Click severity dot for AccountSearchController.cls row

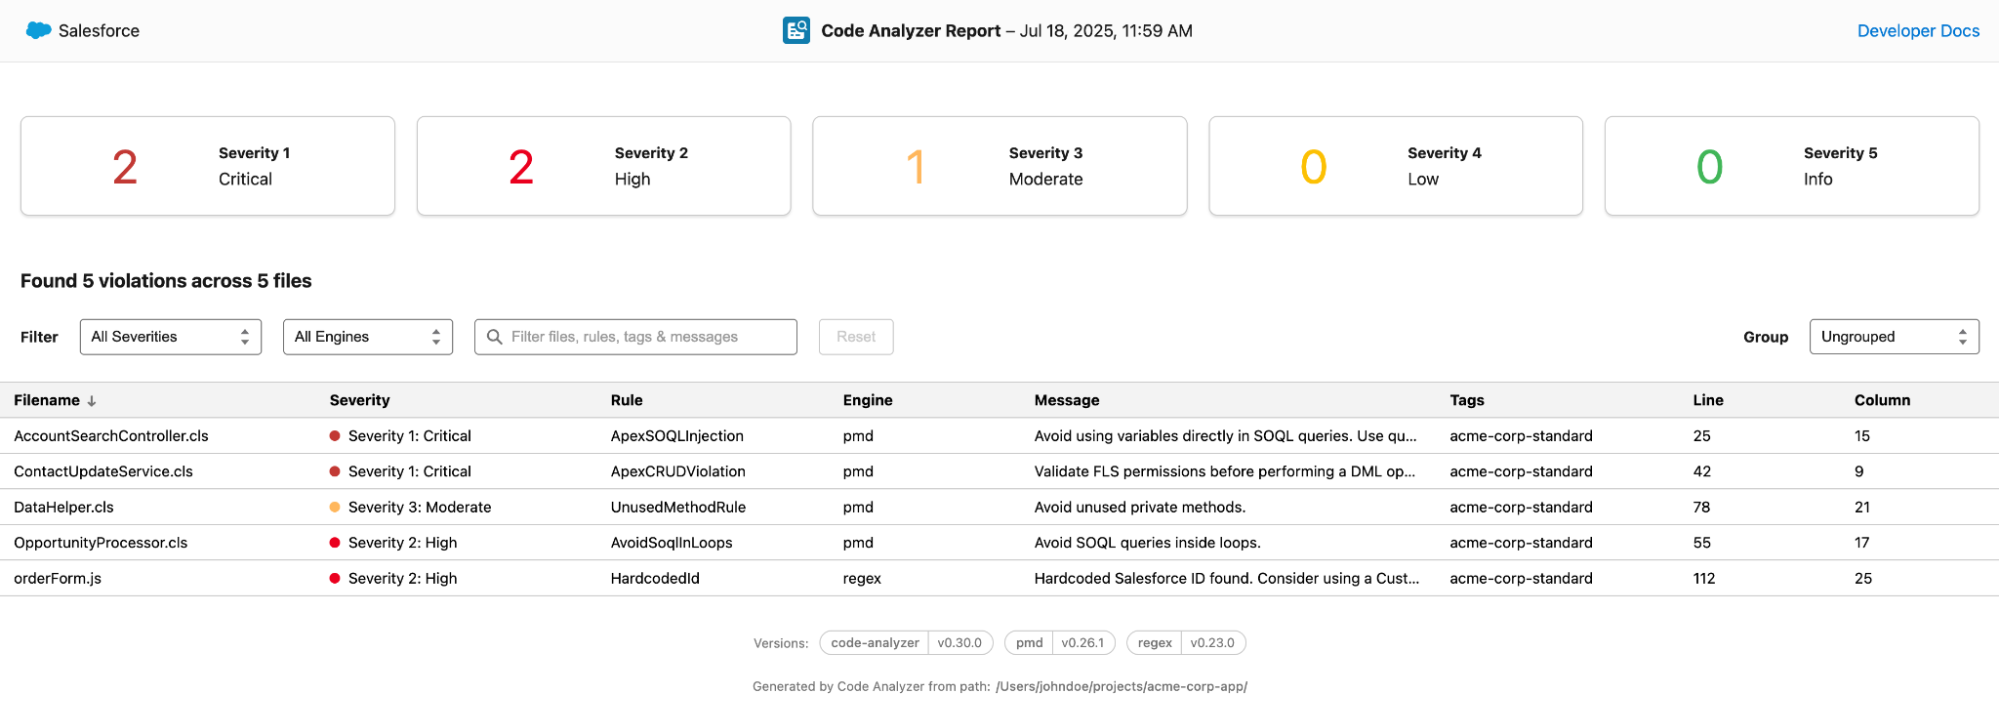tap(335, 436)
